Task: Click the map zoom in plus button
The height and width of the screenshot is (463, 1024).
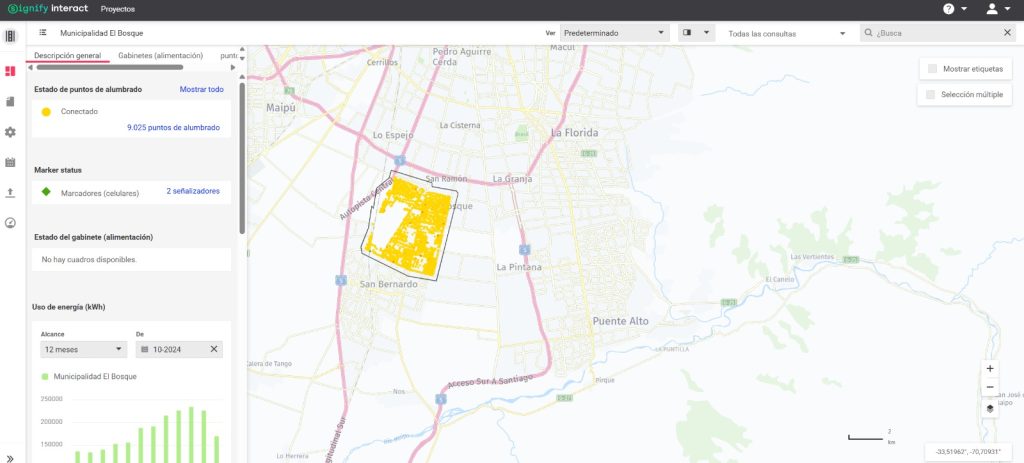Action: coord(989,368)
